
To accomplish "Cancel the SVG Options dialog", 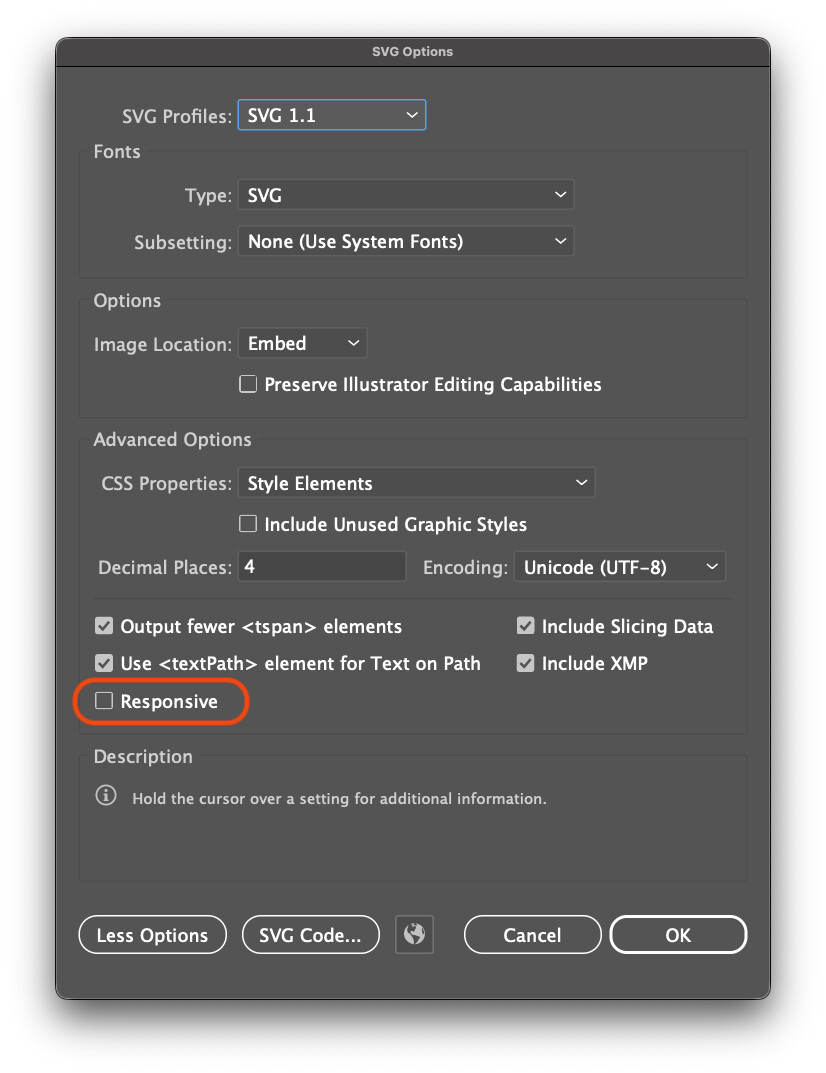I will (x=532, y=935).
